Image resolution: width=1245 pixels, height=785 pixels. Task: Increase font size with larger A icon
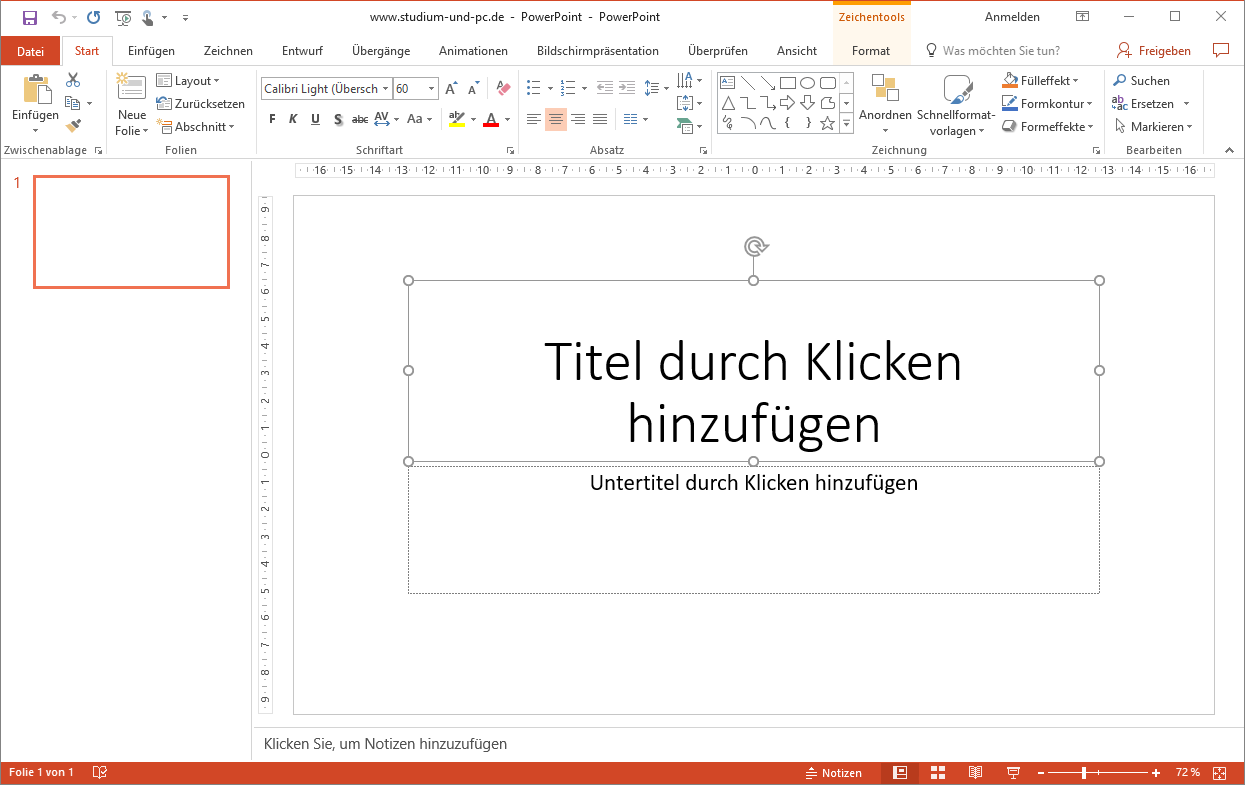[451, 89]
